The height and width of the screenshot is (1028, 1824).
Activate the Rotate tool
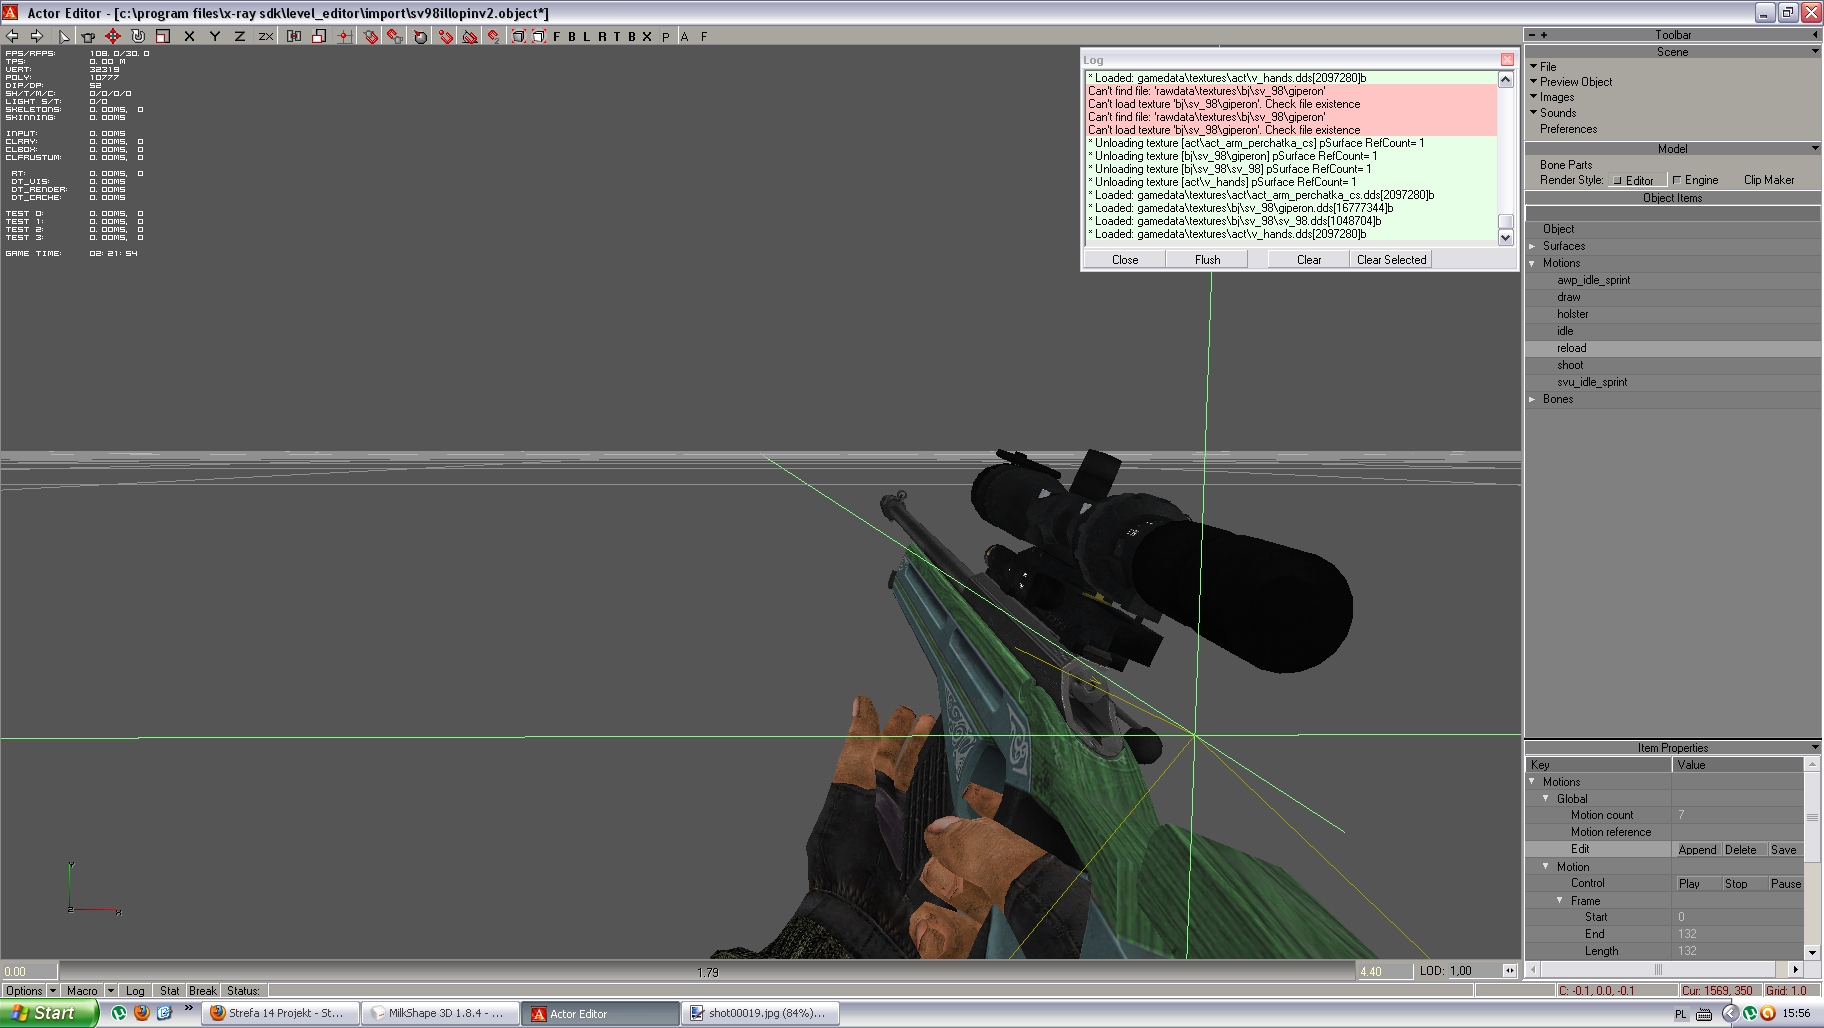138,36
